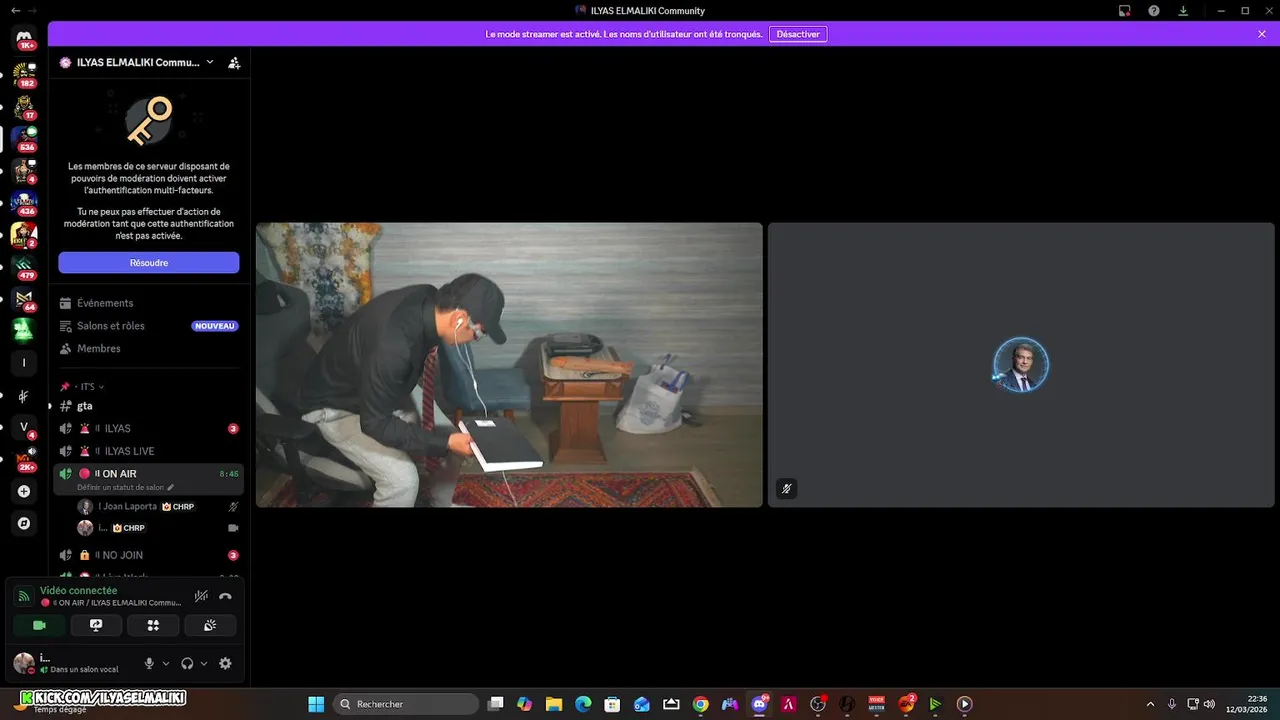Open user settings gear icon
Image resolution: width=1280 pixels, height=720 pixels.
coord(225,663)
